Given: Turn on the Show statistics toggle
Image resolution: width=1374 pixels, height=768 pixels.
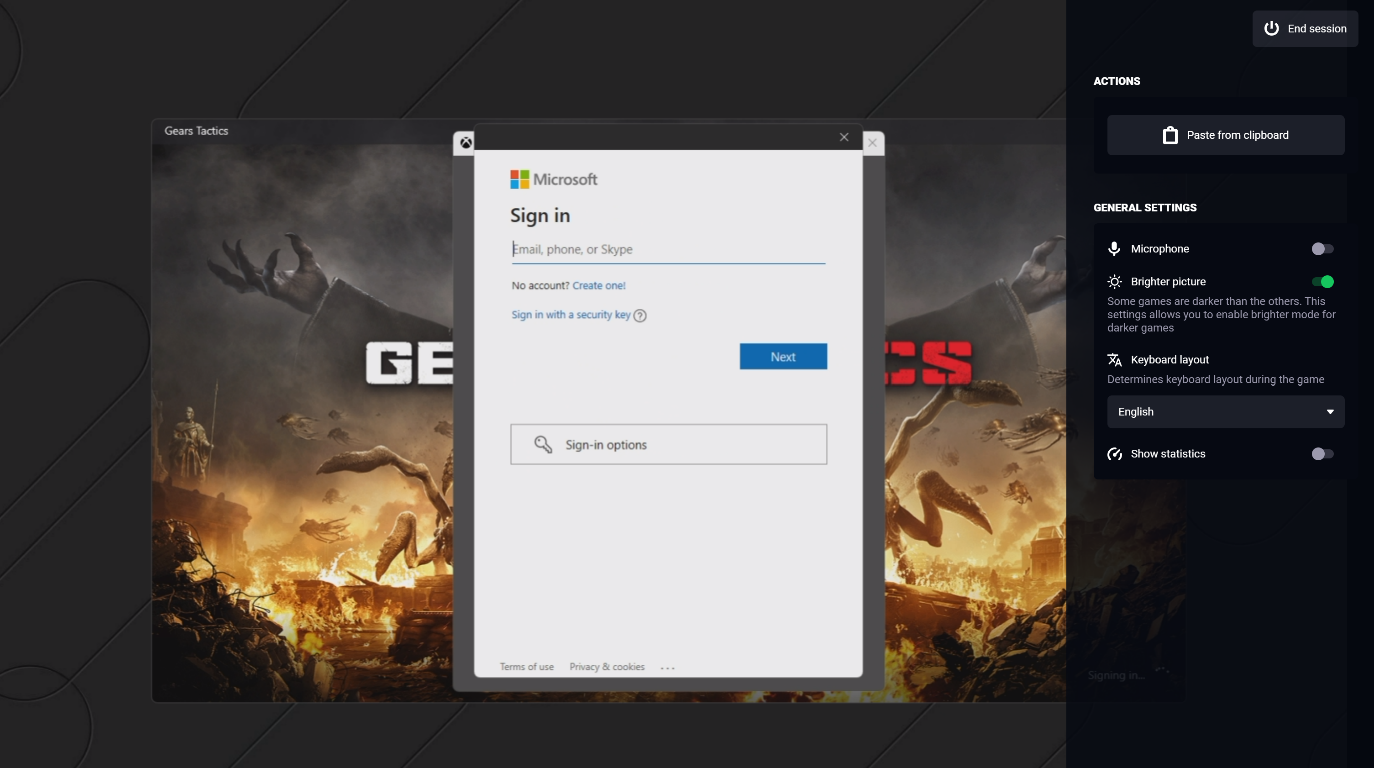Looking at the screenshot, I should (1322, 453).
